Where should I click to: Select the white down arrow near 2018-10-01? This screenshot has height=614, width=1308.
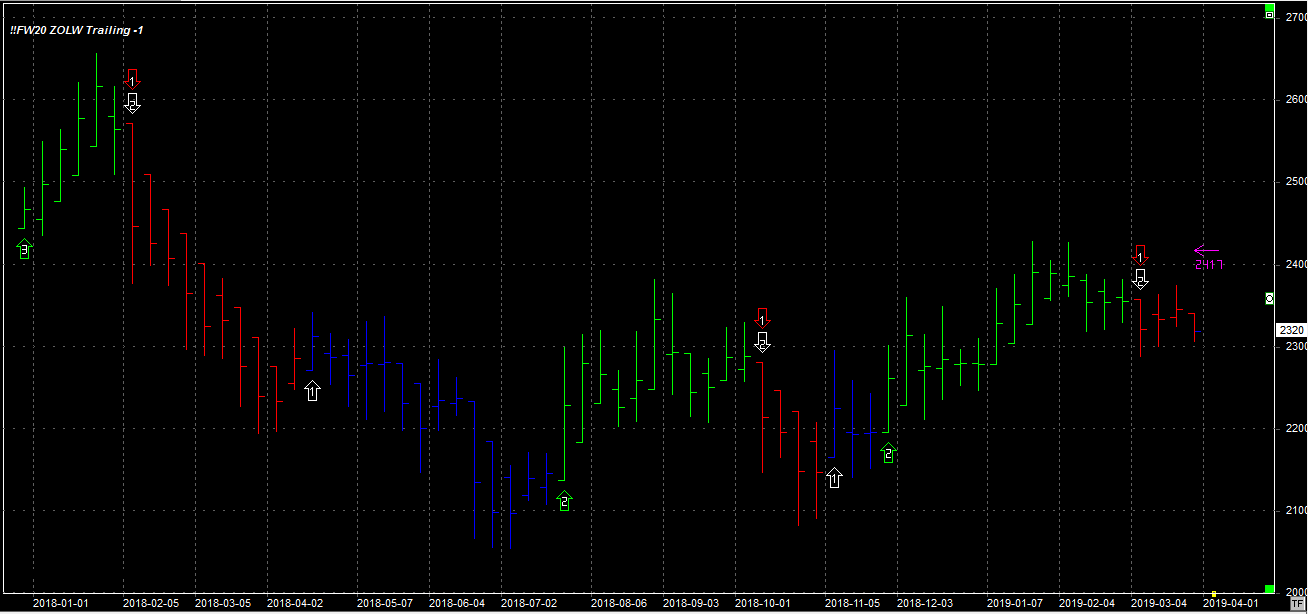coord(762,342)
